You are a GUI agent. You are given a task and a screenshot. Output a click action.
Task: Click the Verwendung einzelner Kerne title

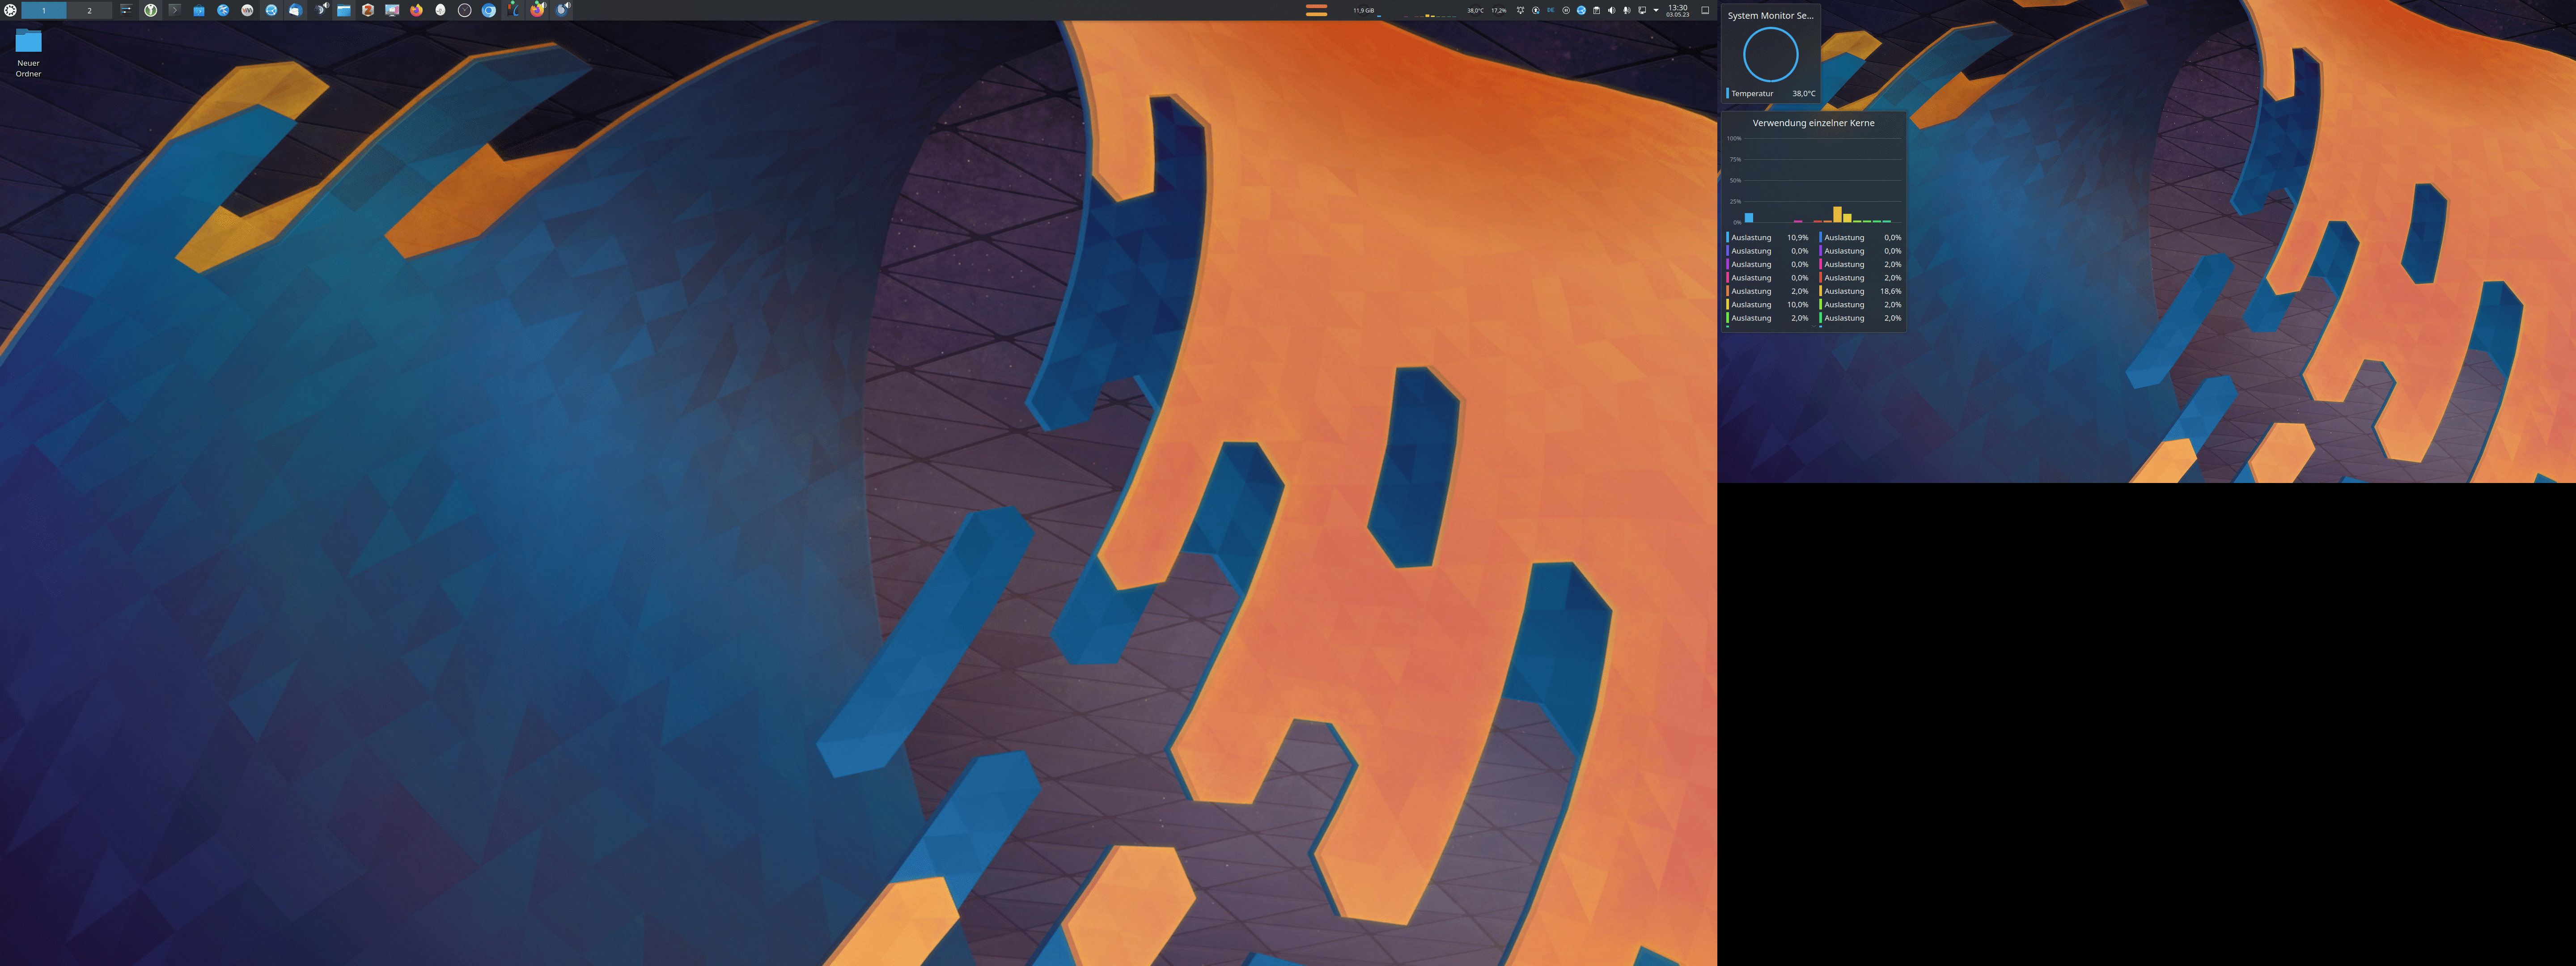1813,123
